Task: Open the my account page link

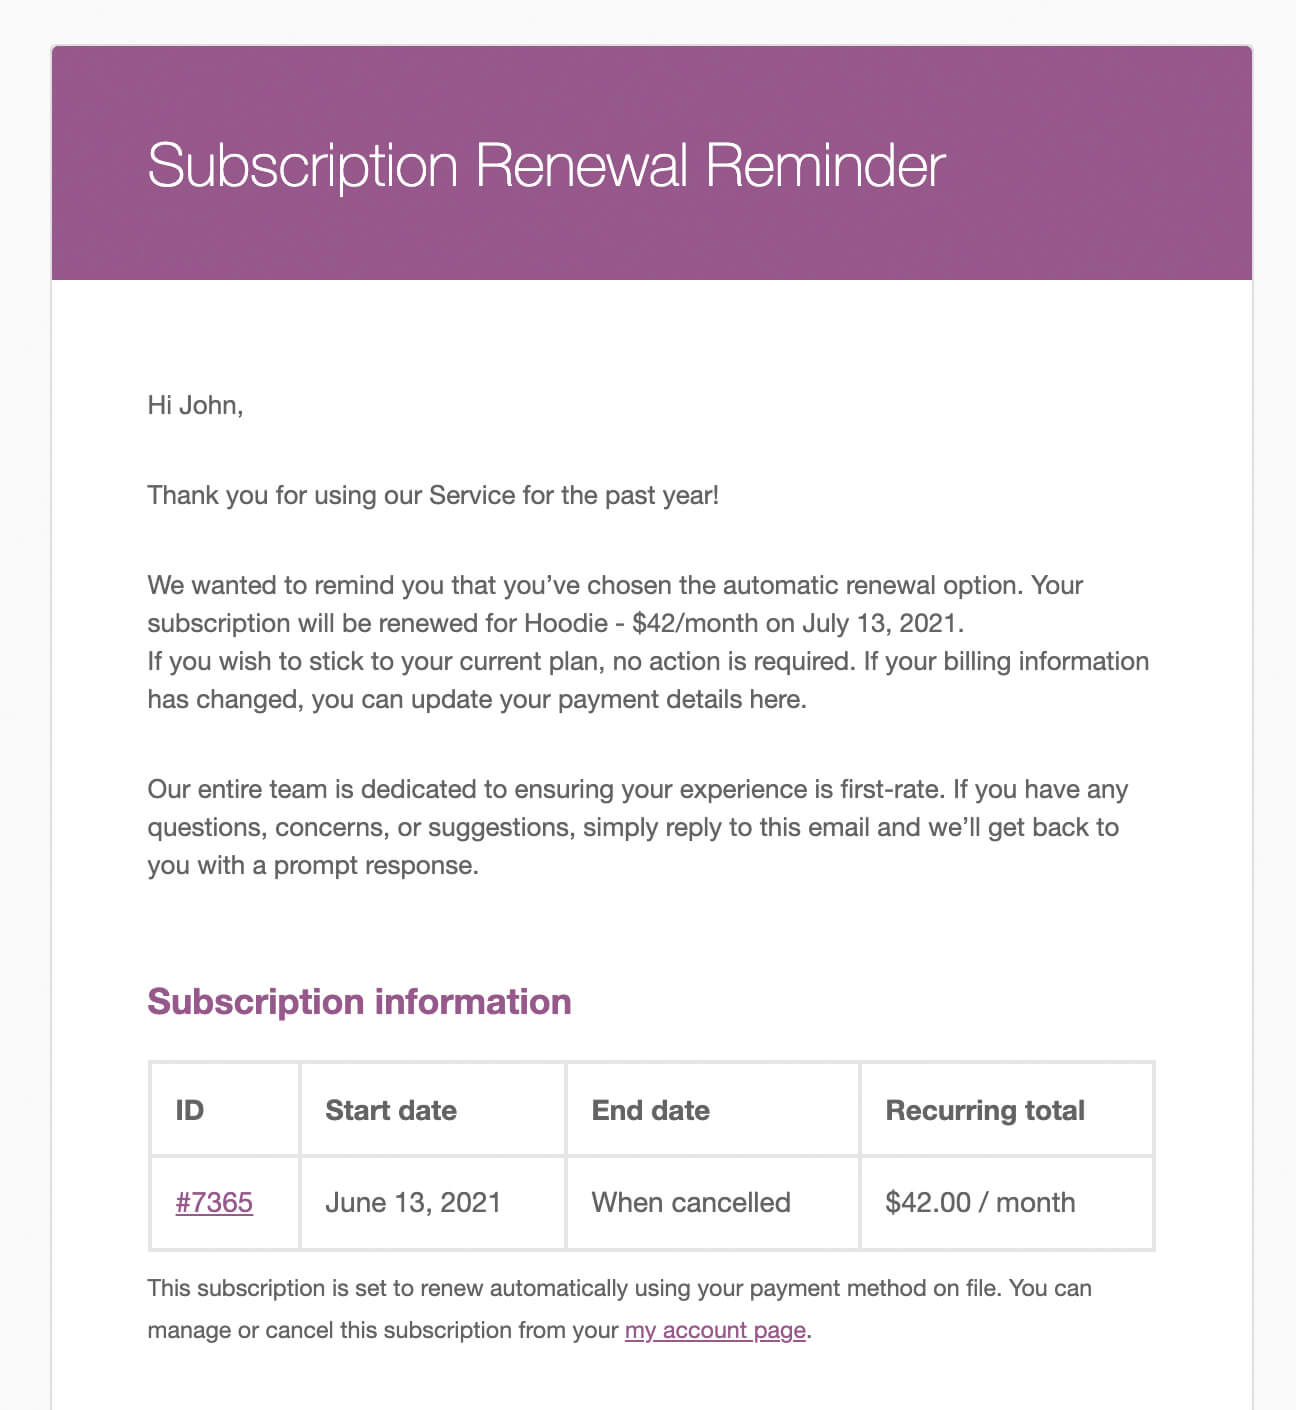Action: pyautogui.click(x=715, y=1330)
